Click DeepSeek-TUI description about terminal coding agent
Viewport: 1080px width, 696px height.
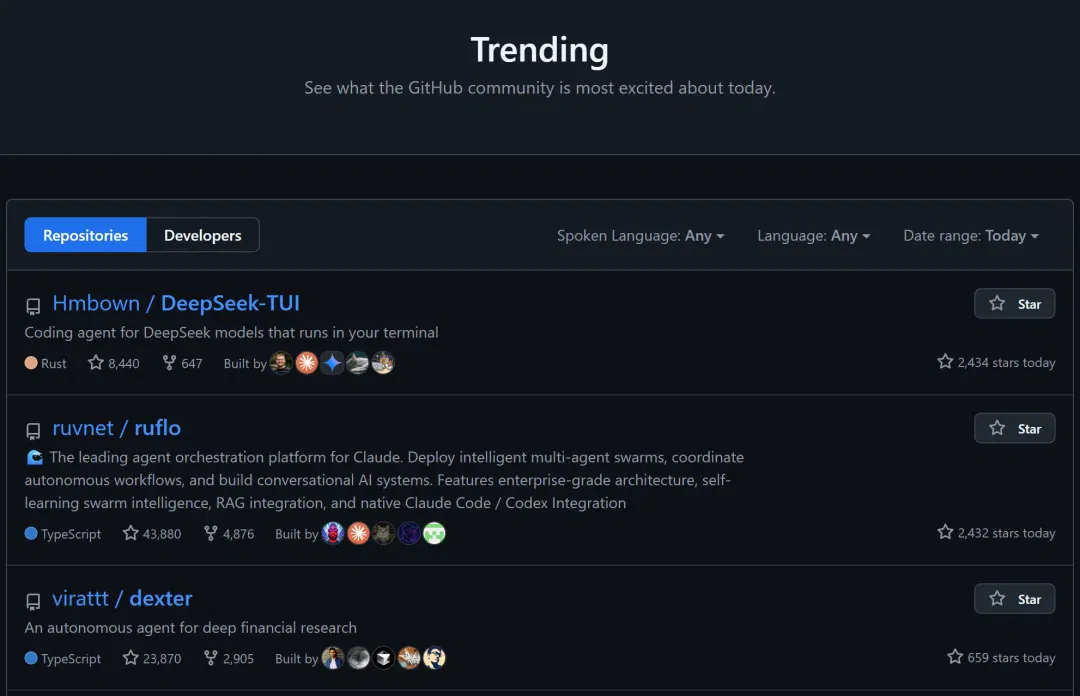point(231,332)
